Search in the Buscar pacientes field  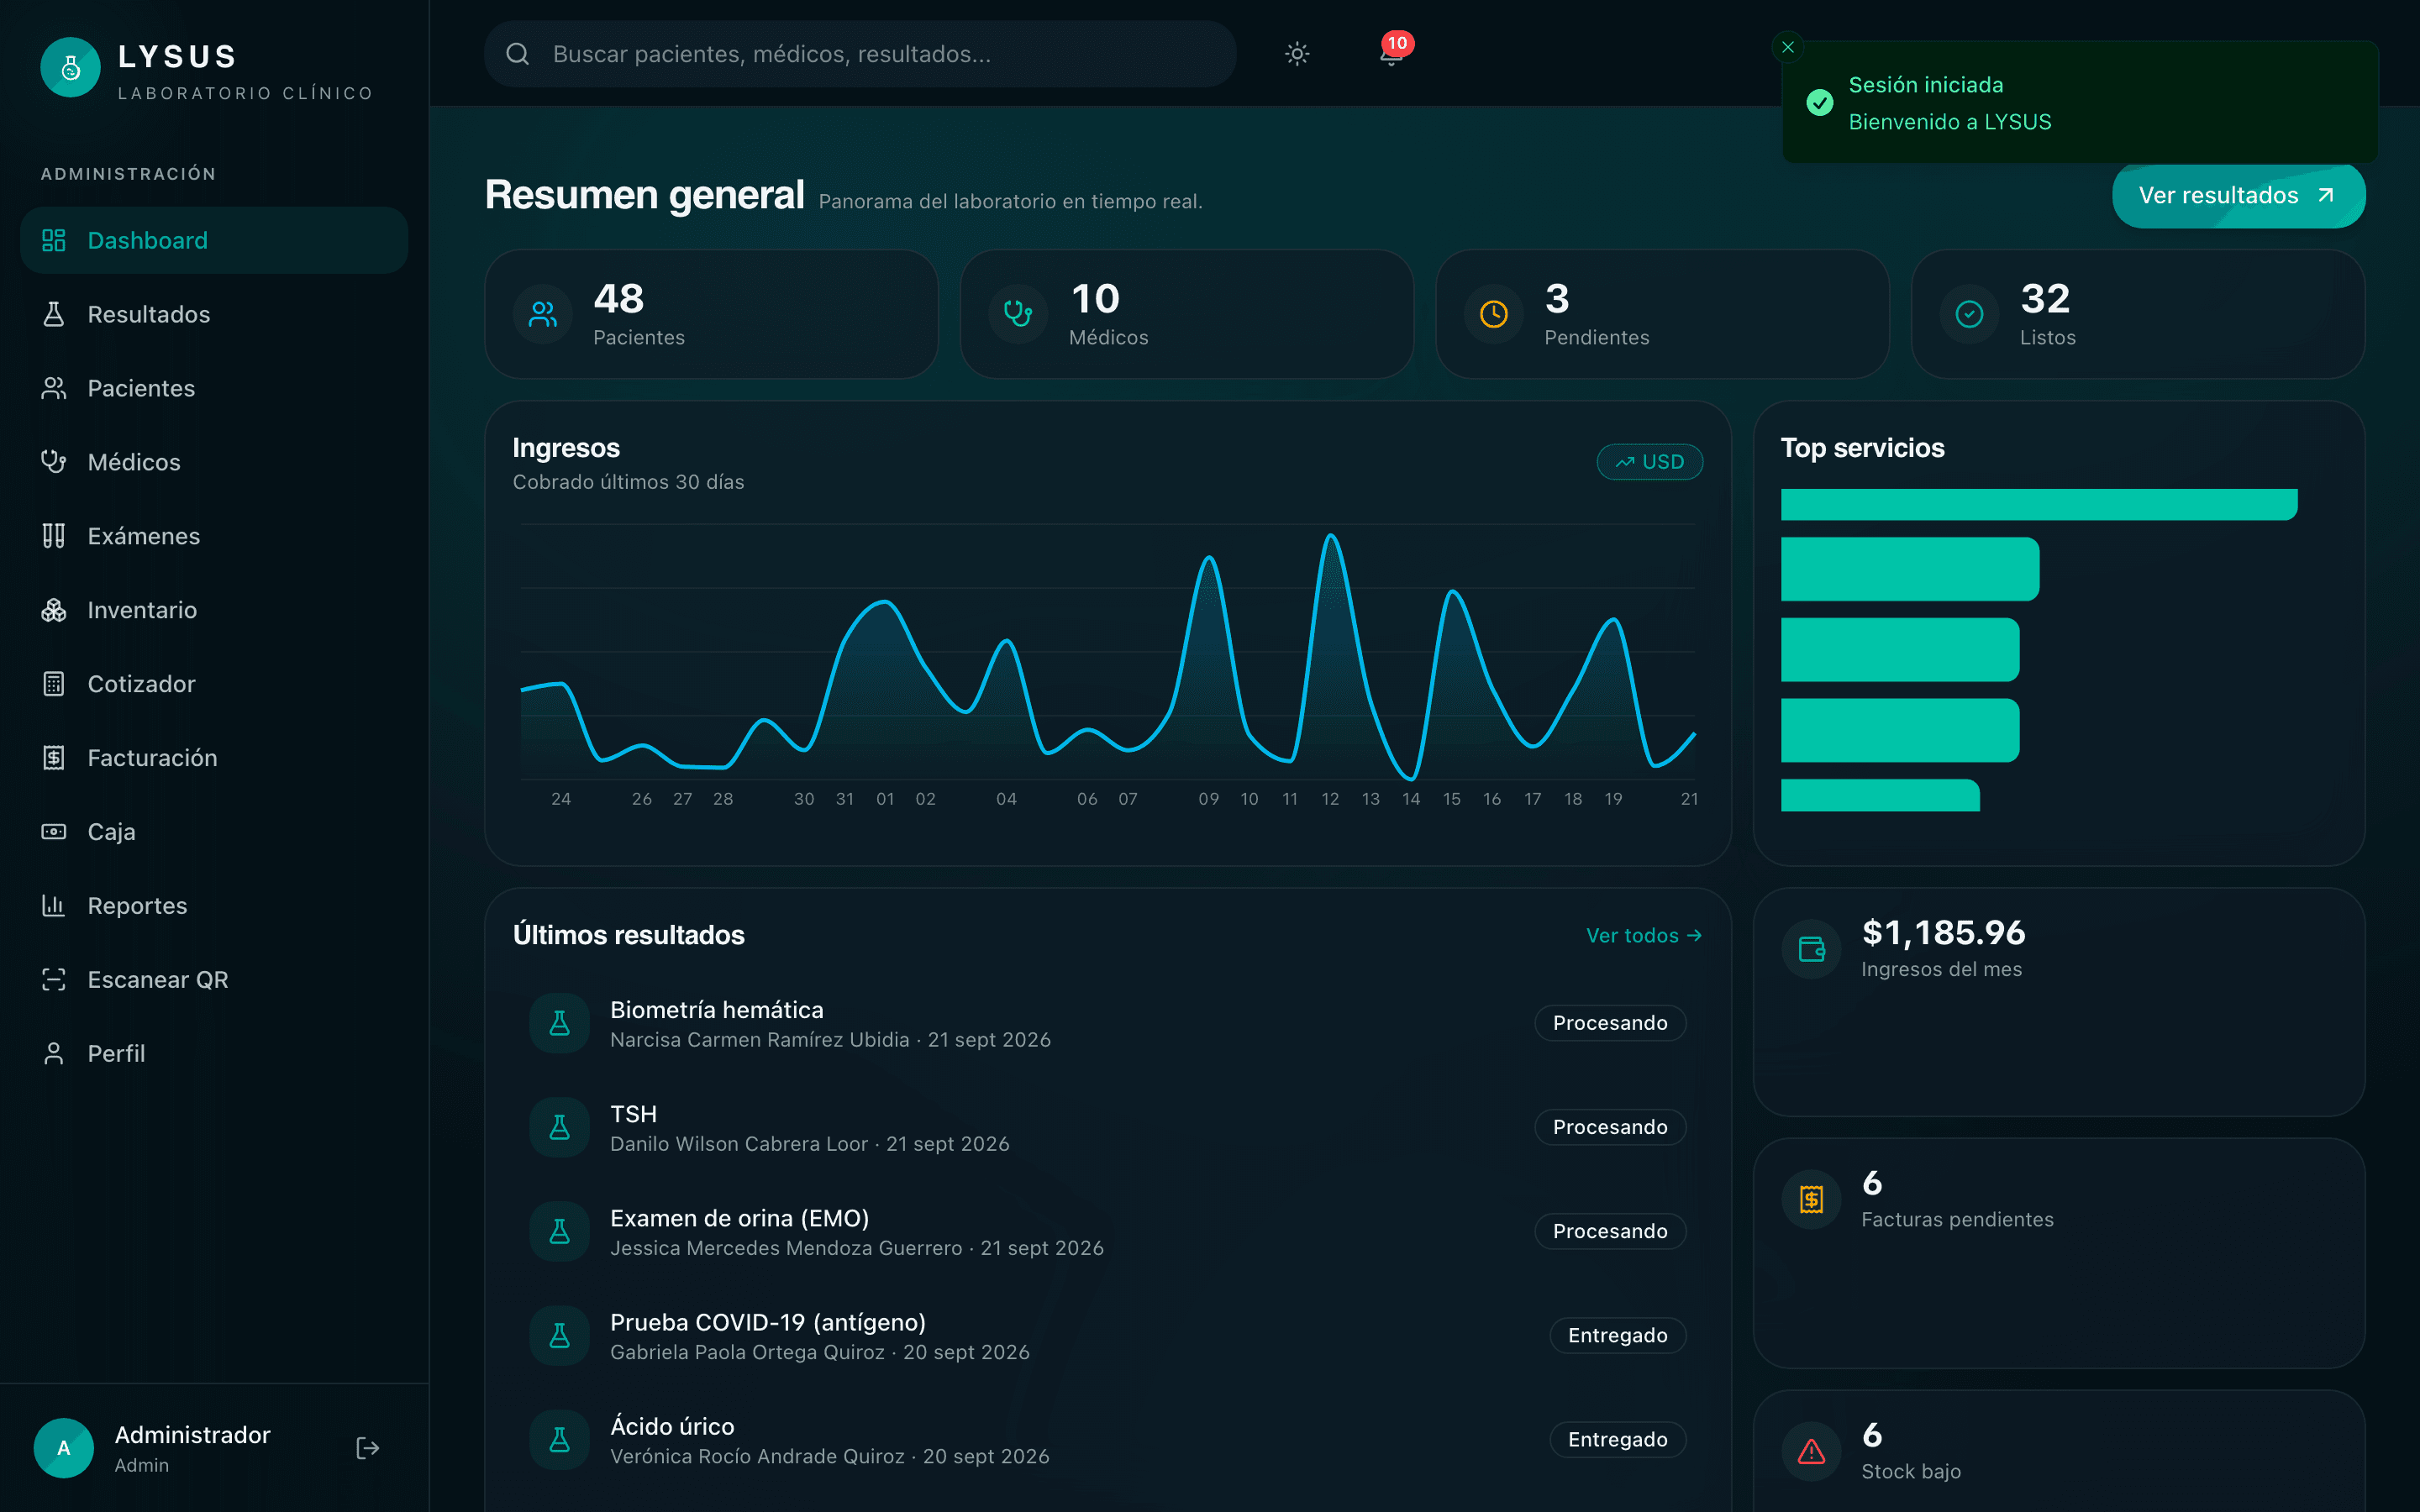click(x=860, y=54)
